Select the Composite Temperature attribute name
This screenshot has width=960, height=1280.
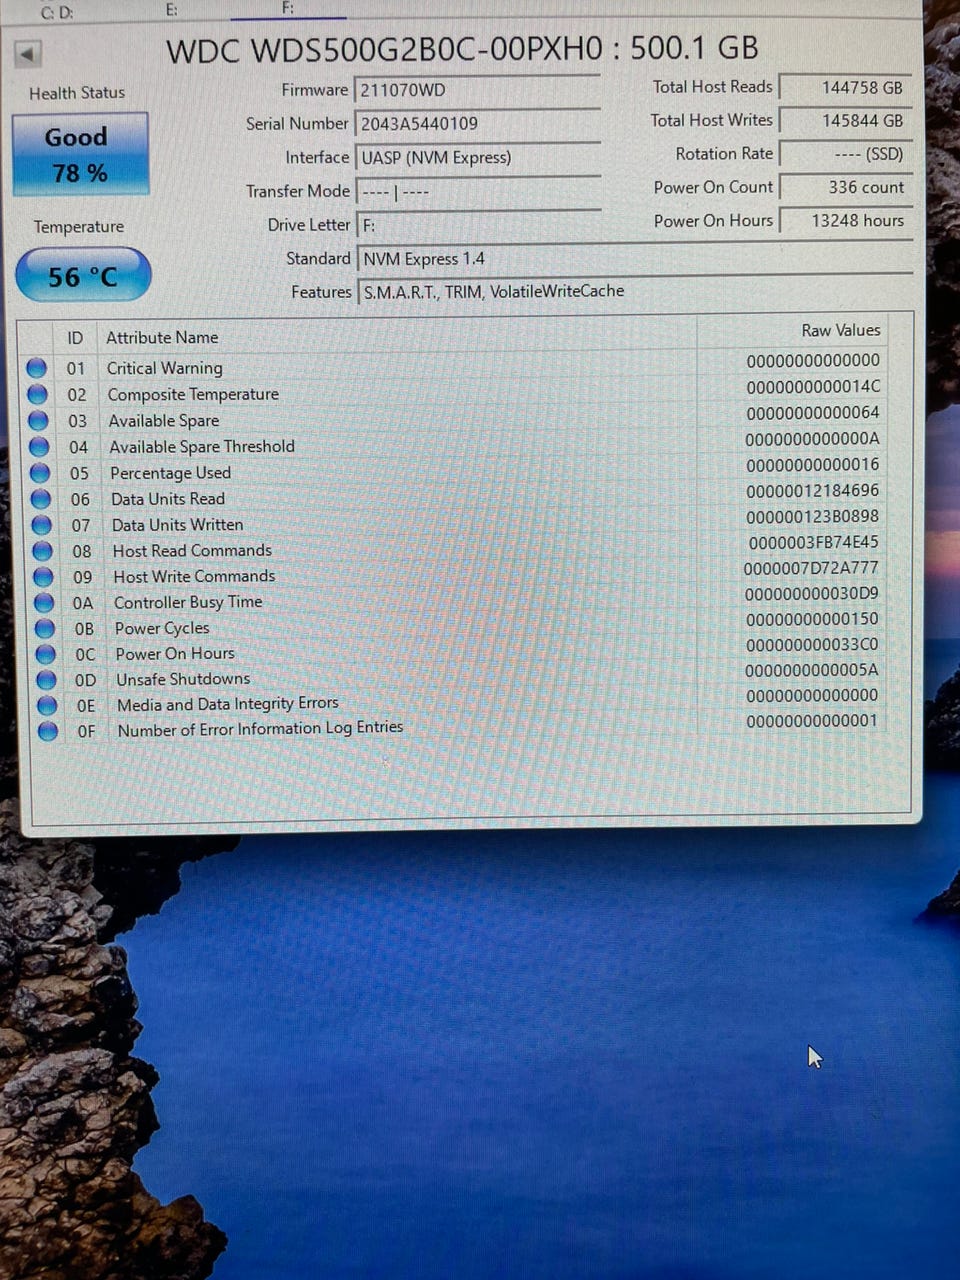(x=193, y=394)
